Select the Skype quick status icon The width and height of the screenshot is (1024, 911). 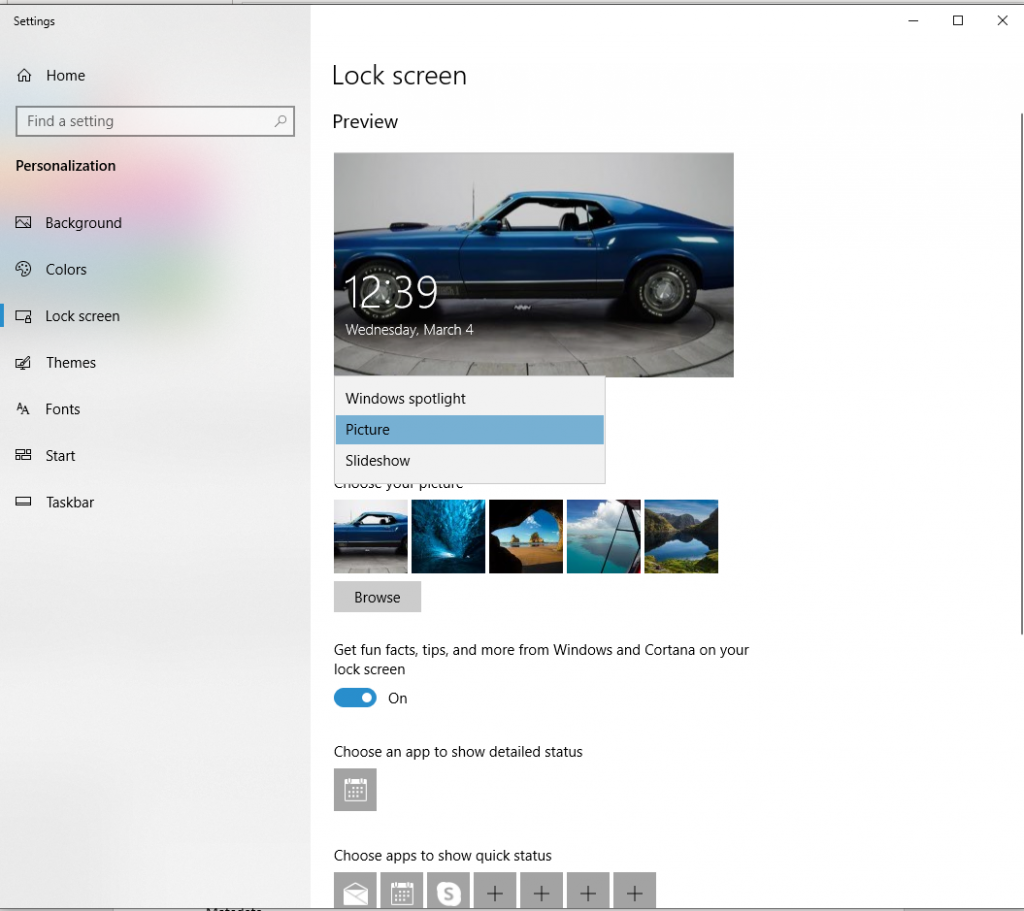(448, 890)
